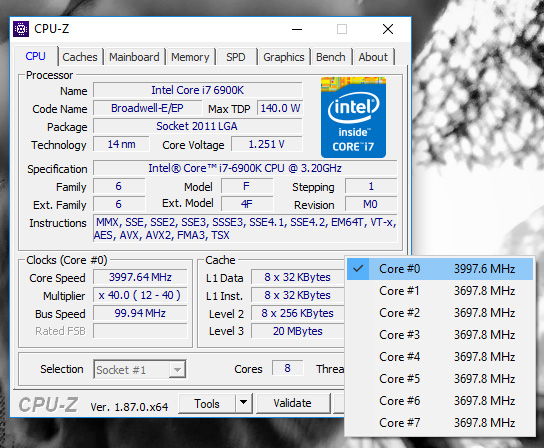The height and width of the screenshot is (448, 544).
Task: Minimize the CPU-Z window
Action: (x=297, y=29)
